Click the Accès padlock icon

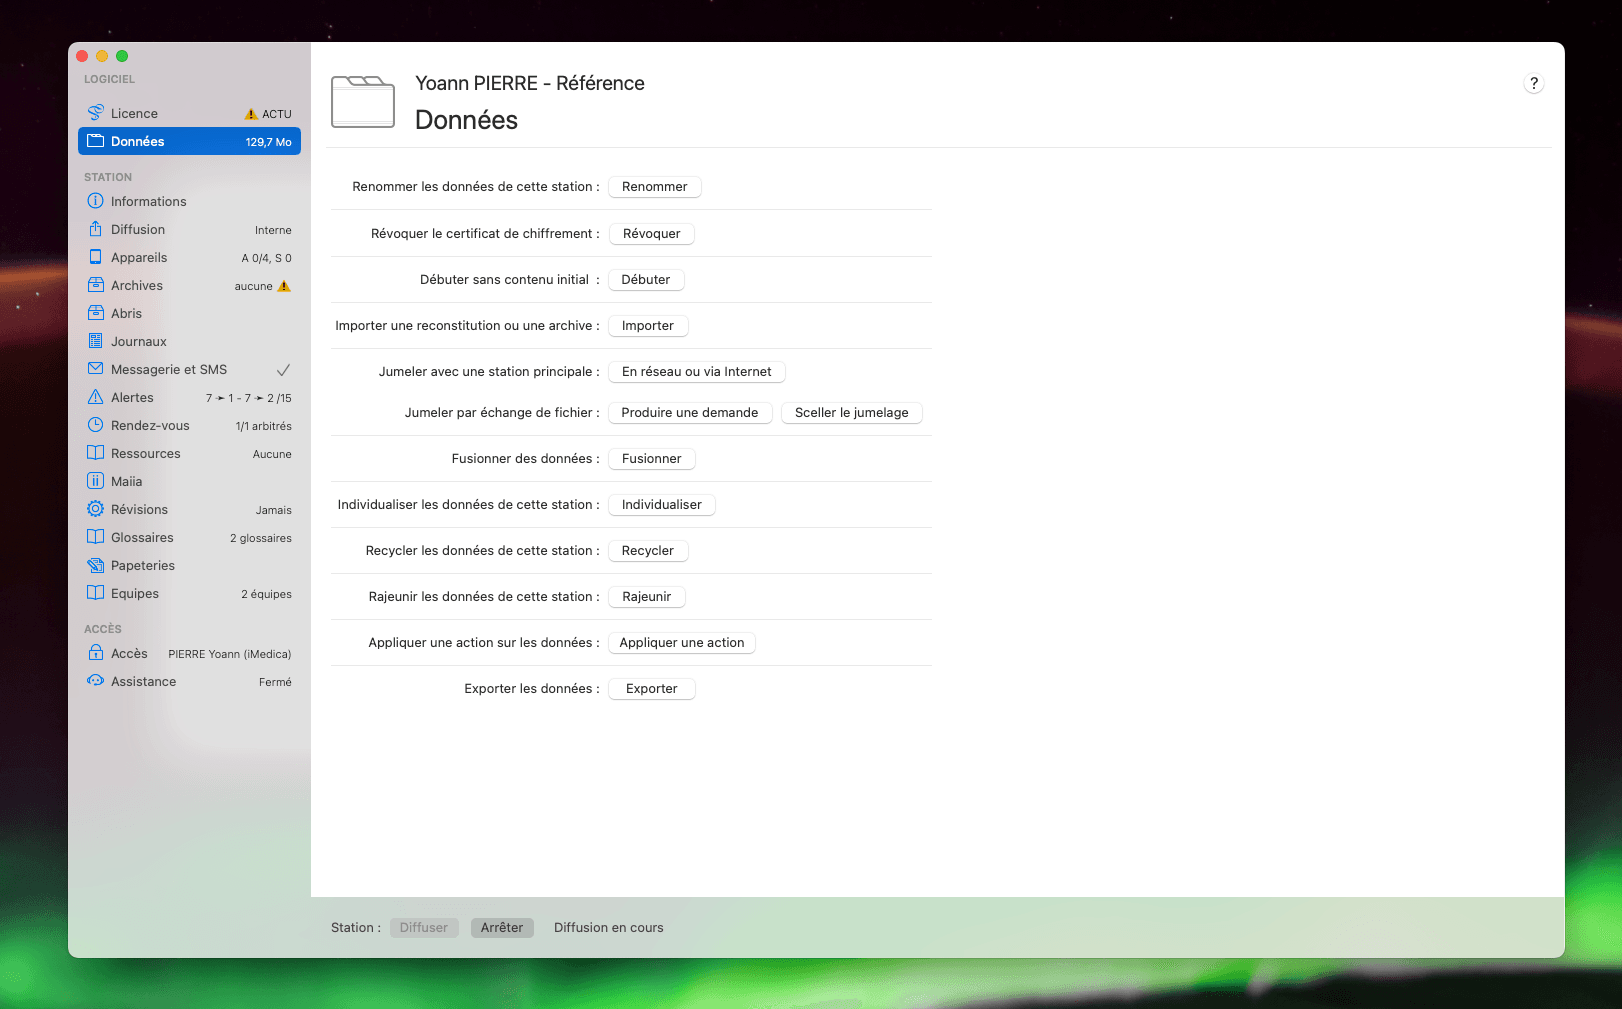96,653
